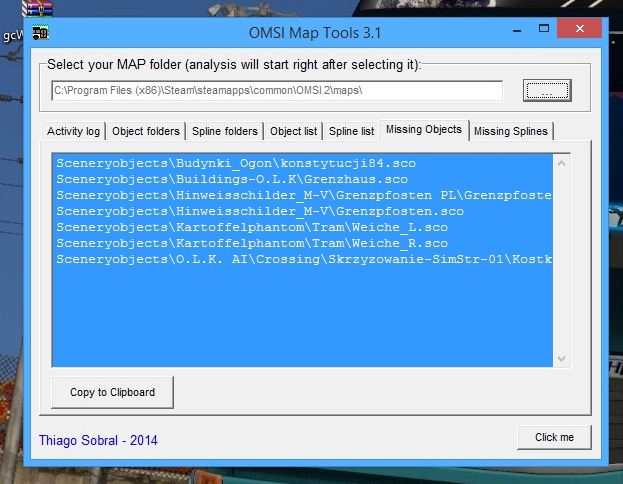Show the Object list tab
The height and width of the screenshot is (484, 623).
tap(293, 131)
